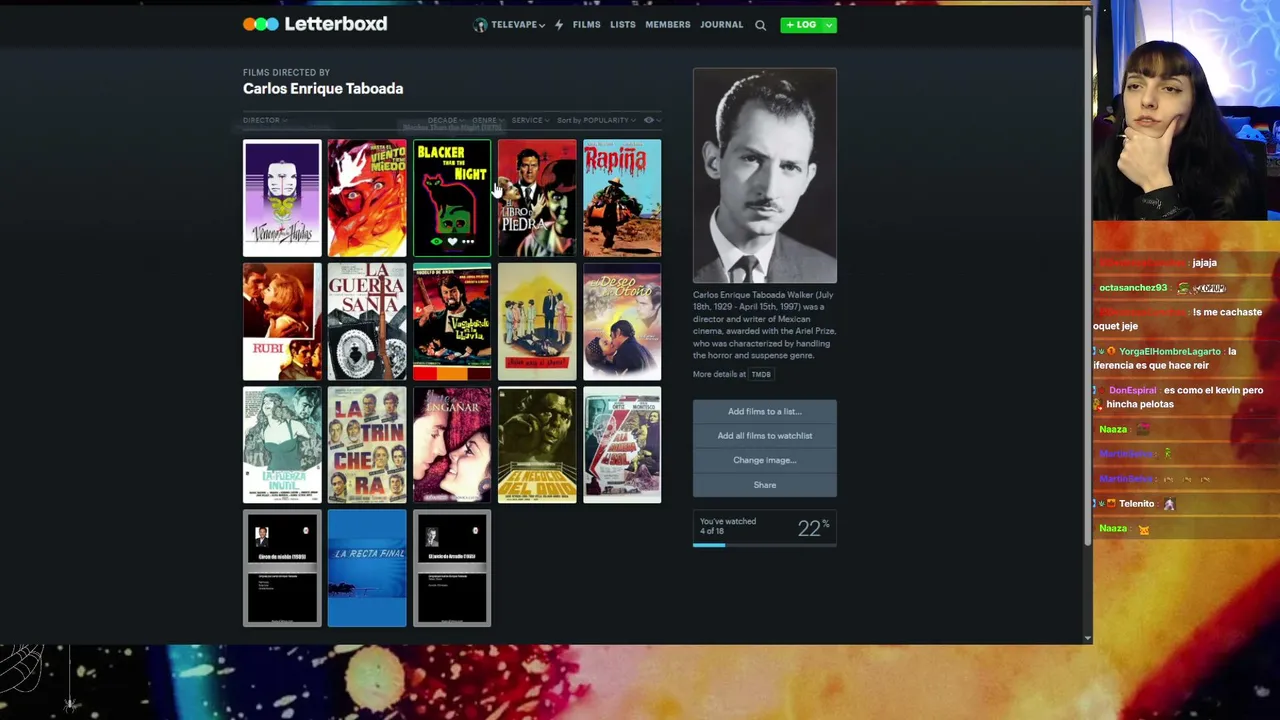The height and width of the screenshot is (720, 1280).
Task: Expand the Log button arrow menu
Action: click(829, 25)
